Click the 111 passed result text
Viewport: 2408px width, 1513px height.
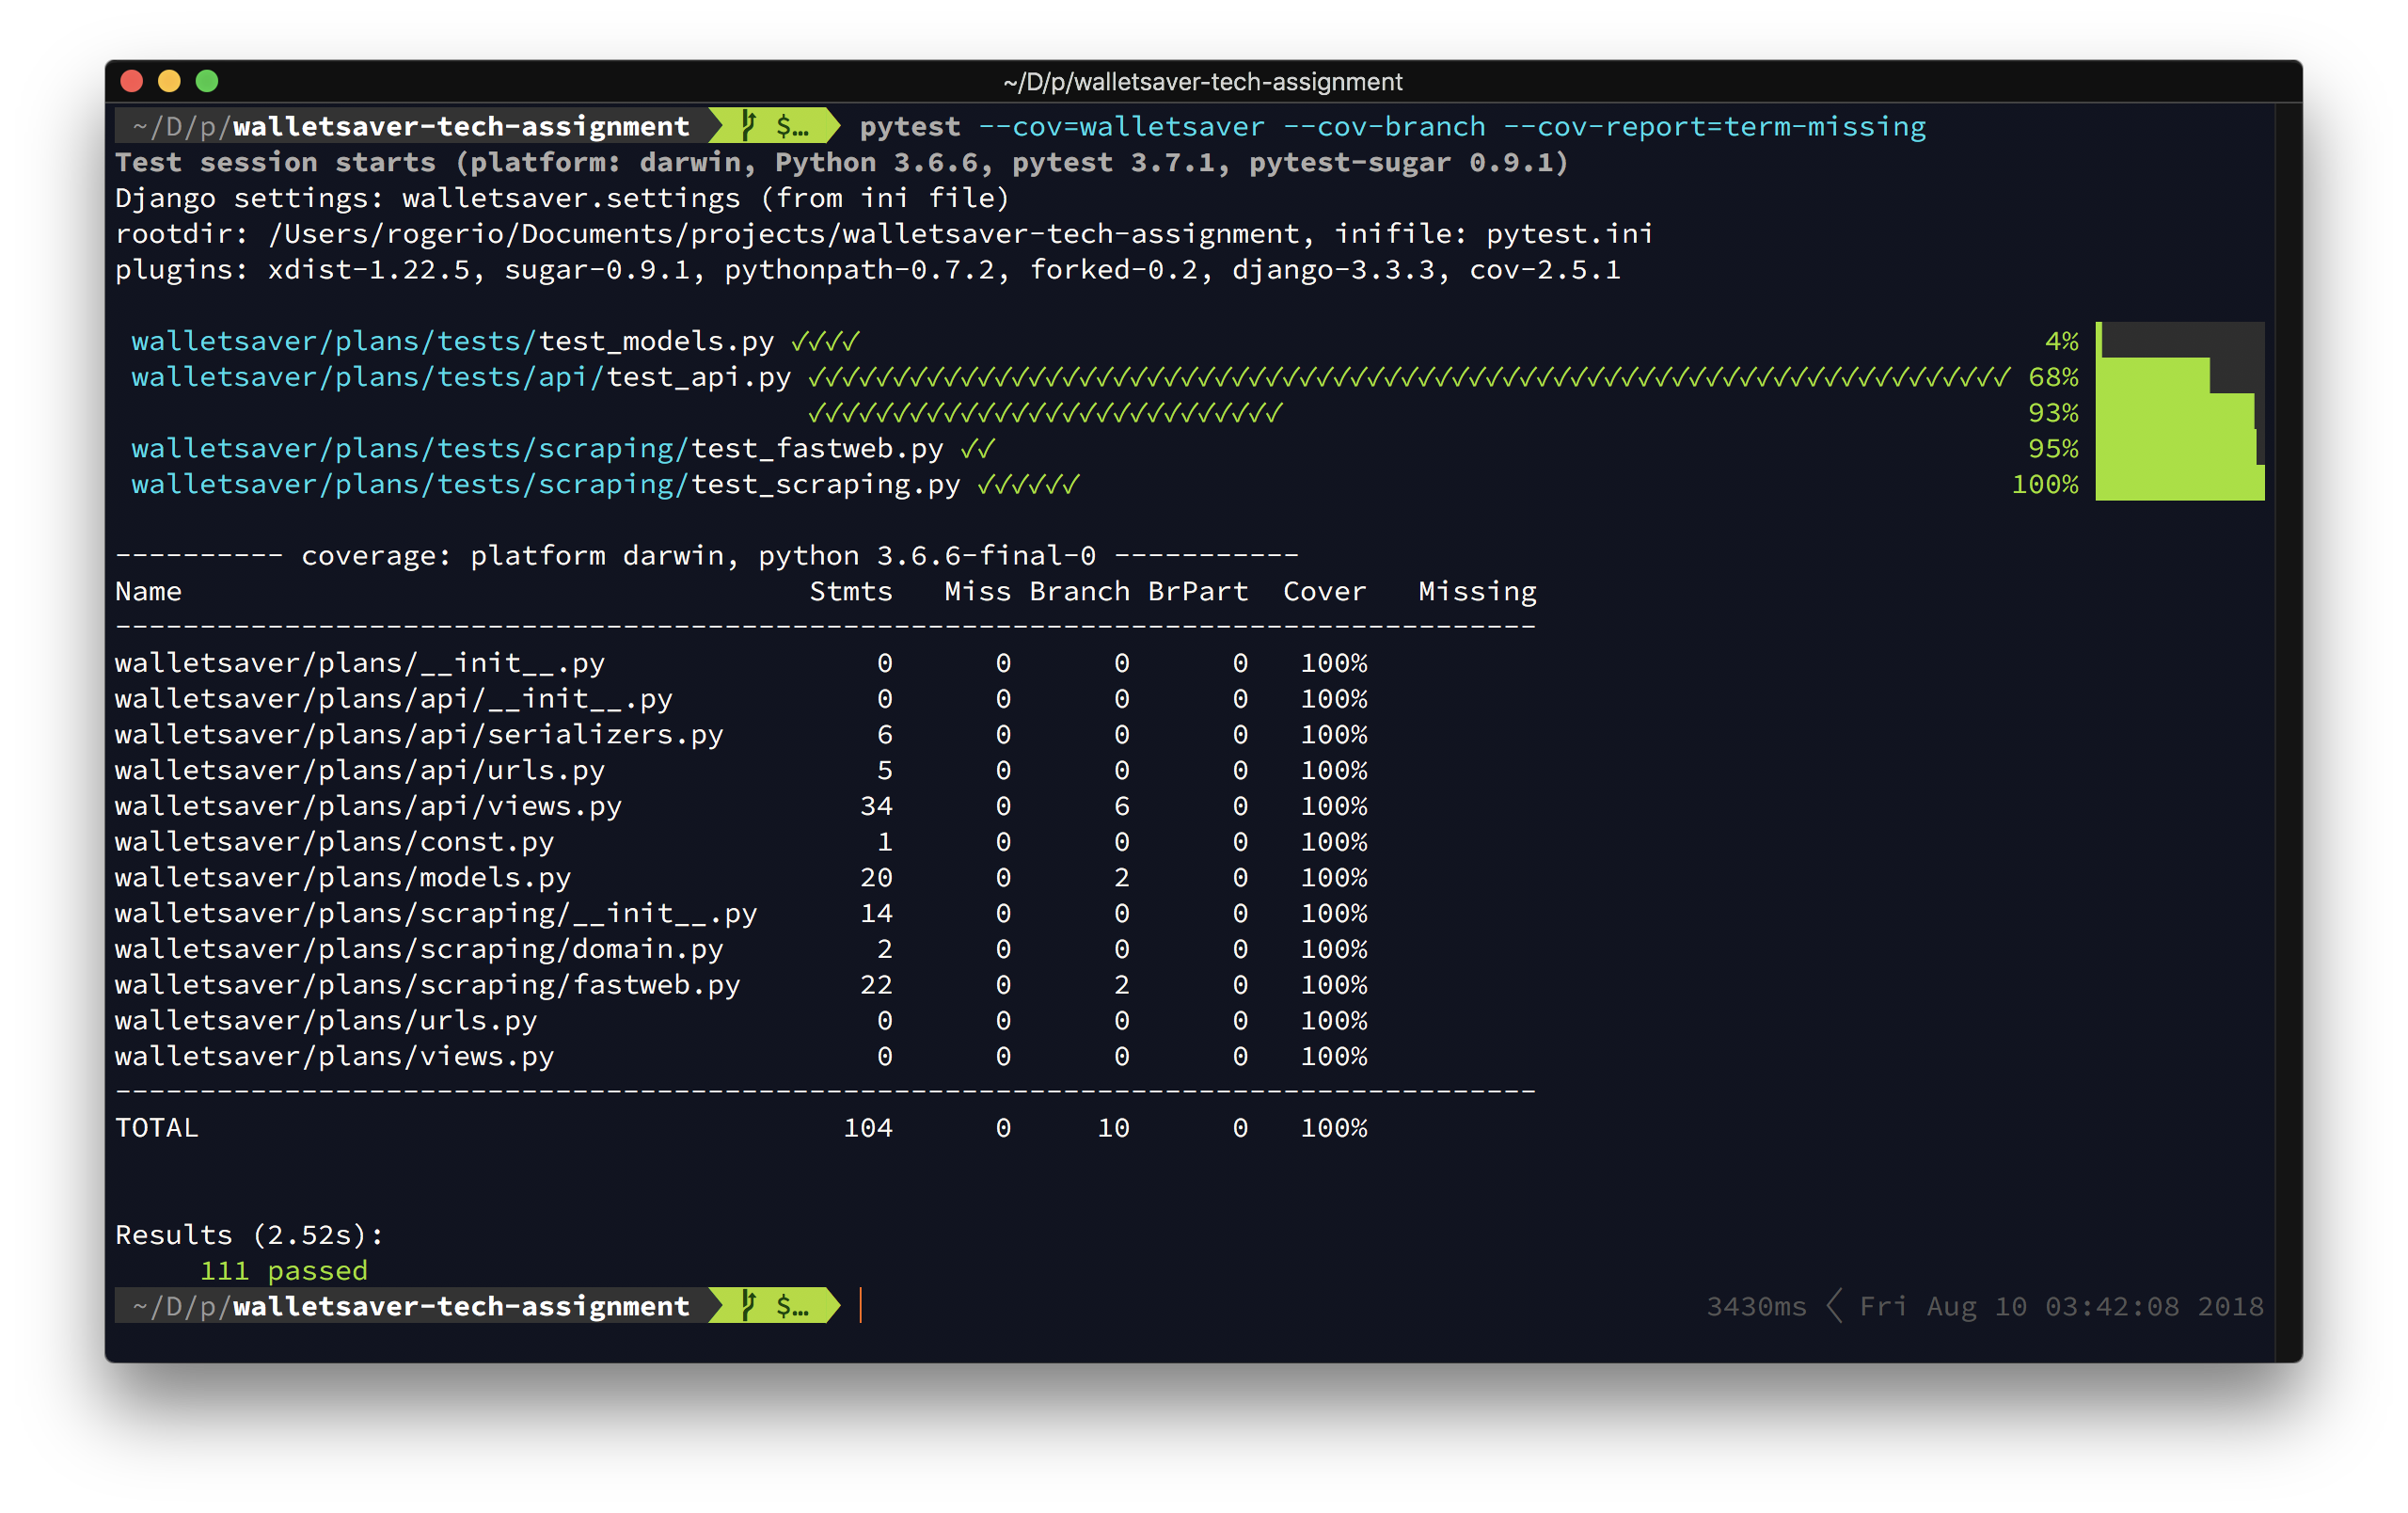coord(284,1271)
